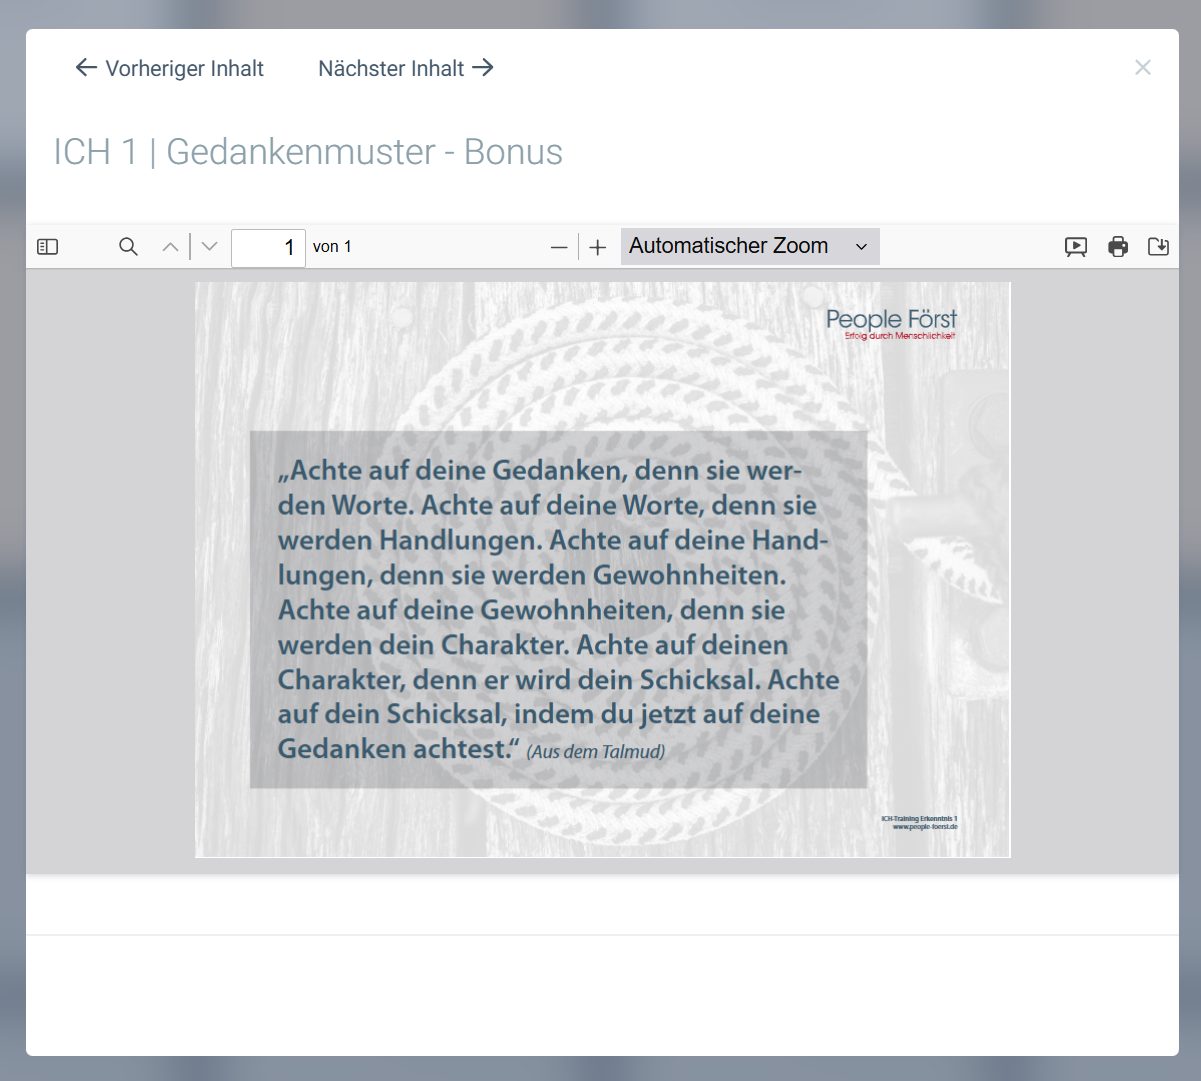The height and width of the screenshot is (1081, 1201).
Task: Go to next PDF page arrow
Action: (x=209, y=247)
